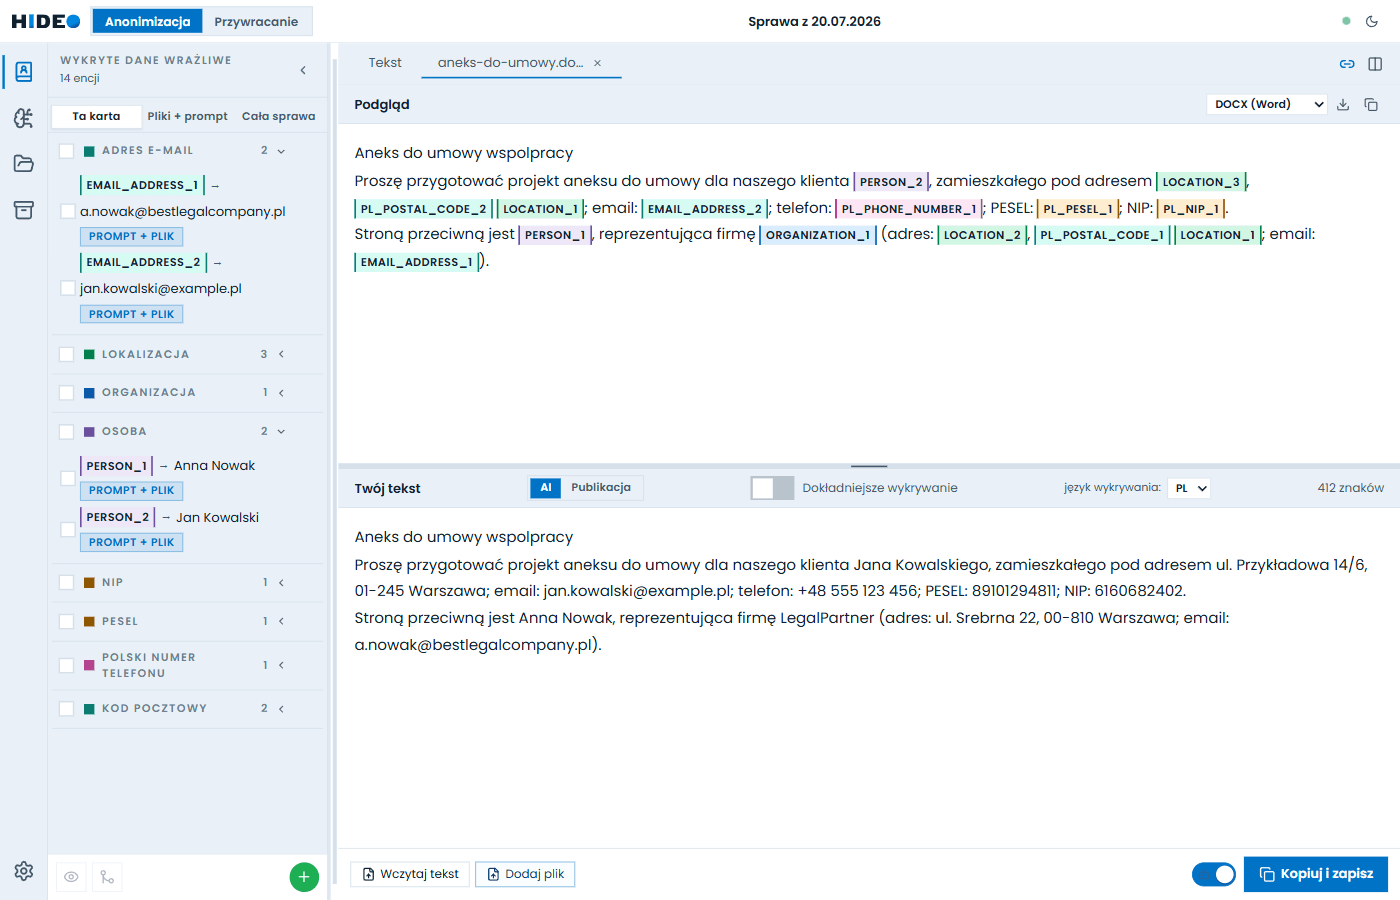This screenshot has height=900, width=1400.
Task: Click the green plus add button
Action: click(x=304, y=877)
